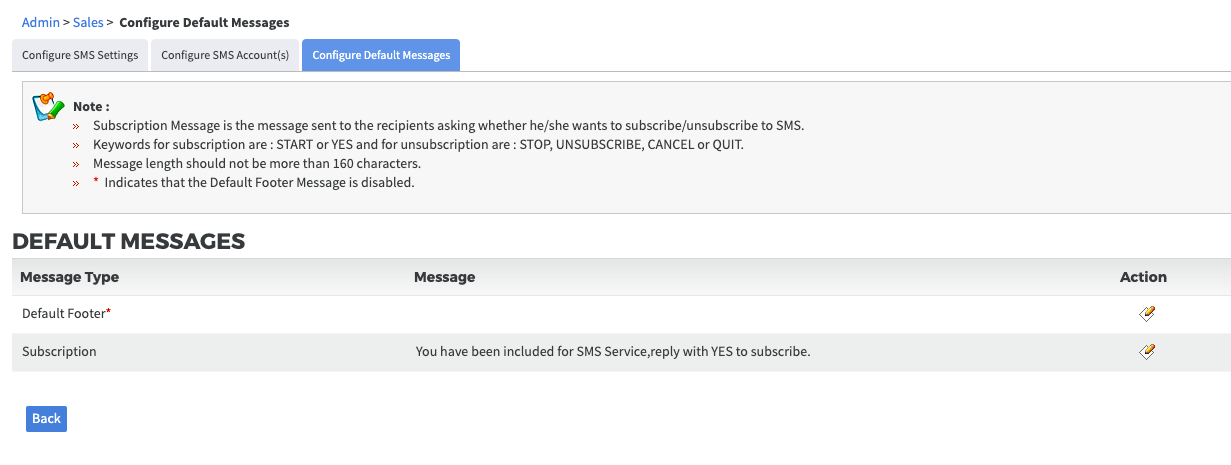Click red bullet arrow beside Subscription Message note
The height and width of the screenshot is (465, 1231).
[76, 127]
